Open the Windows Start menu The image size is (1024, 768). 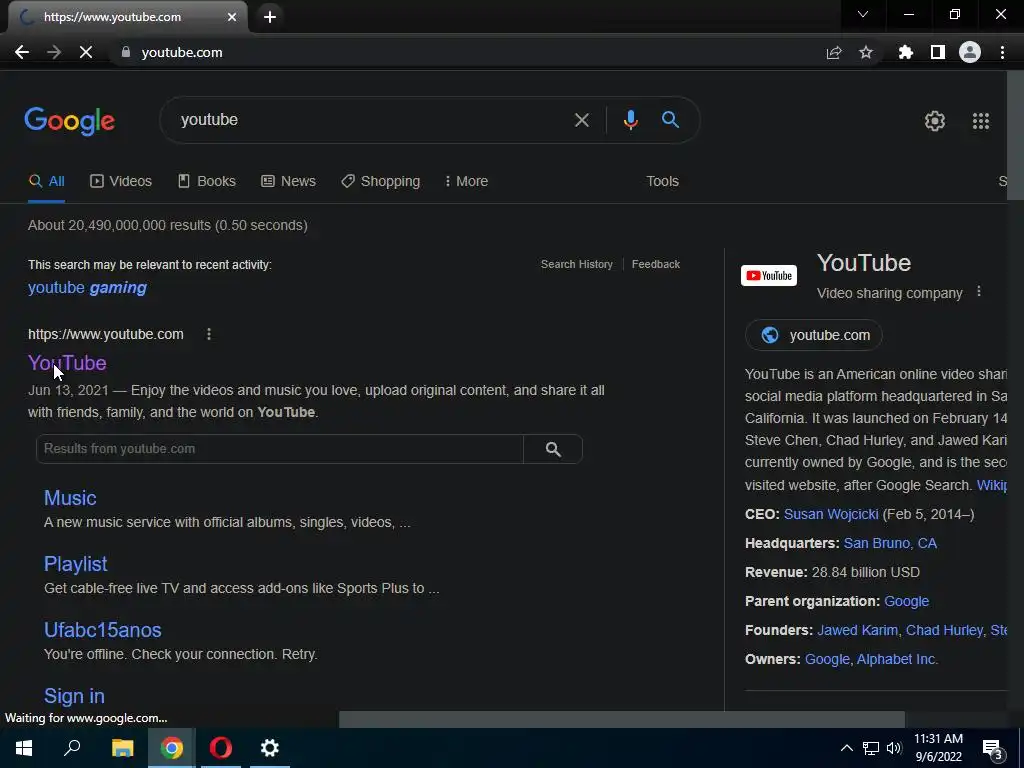pyautogui.click(x=24, y=748)
